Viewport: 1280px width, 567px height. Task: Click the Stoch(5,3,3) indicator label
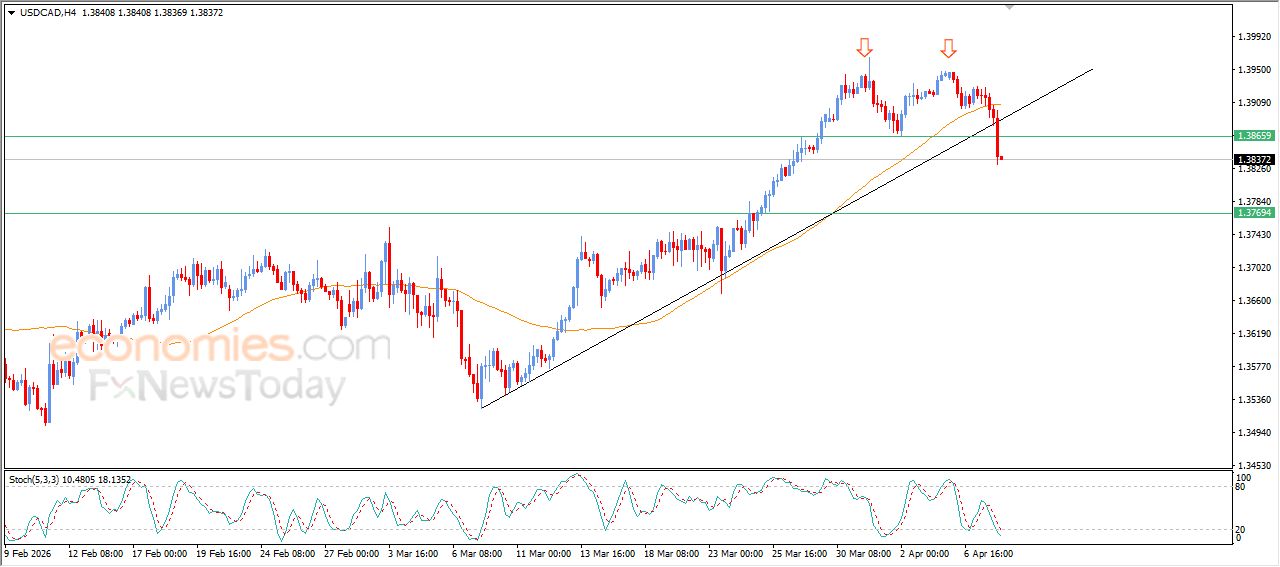[35, 480]
